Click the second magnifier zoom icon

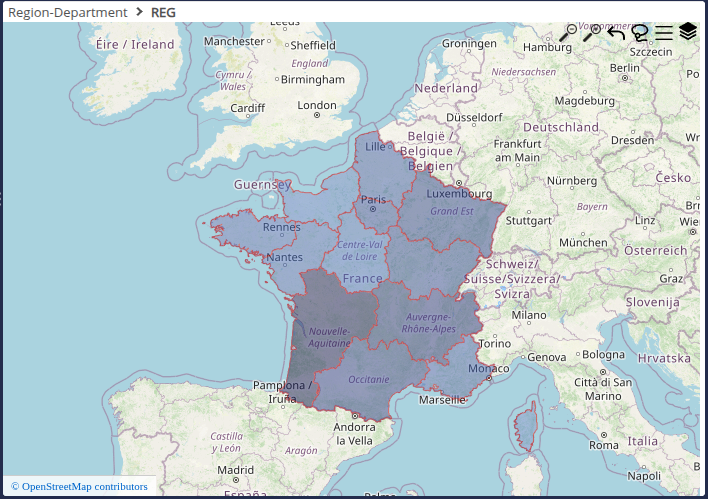(x=592, y=33)
